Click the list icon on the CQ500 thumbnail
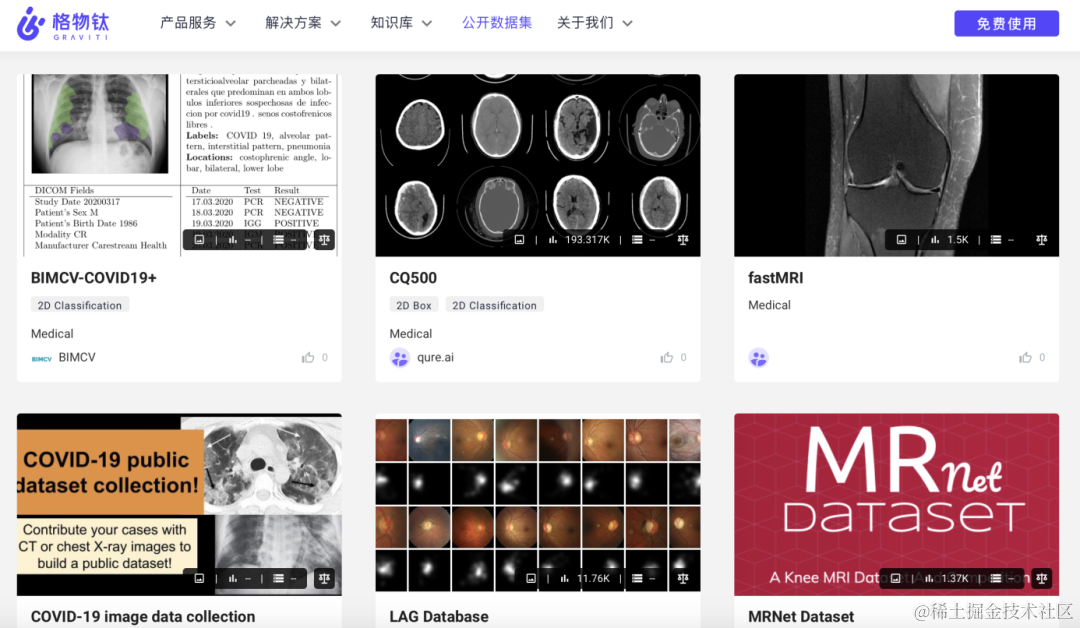 click(x=637, y=240)
